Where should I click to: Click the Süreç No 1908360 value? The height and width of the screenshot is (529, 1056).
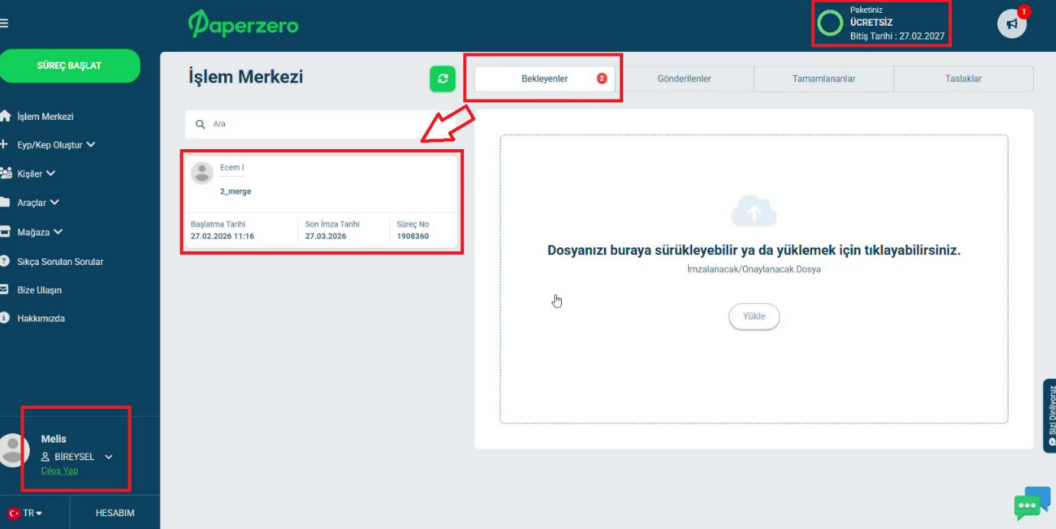[412, 237]
